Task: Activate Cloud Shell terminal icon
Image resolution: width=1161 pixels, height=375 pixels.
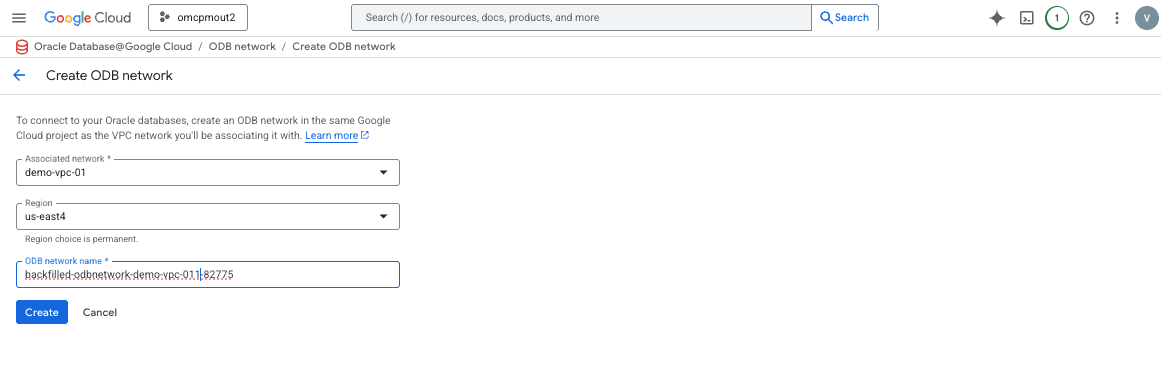Action: [x=1027, y=19]
